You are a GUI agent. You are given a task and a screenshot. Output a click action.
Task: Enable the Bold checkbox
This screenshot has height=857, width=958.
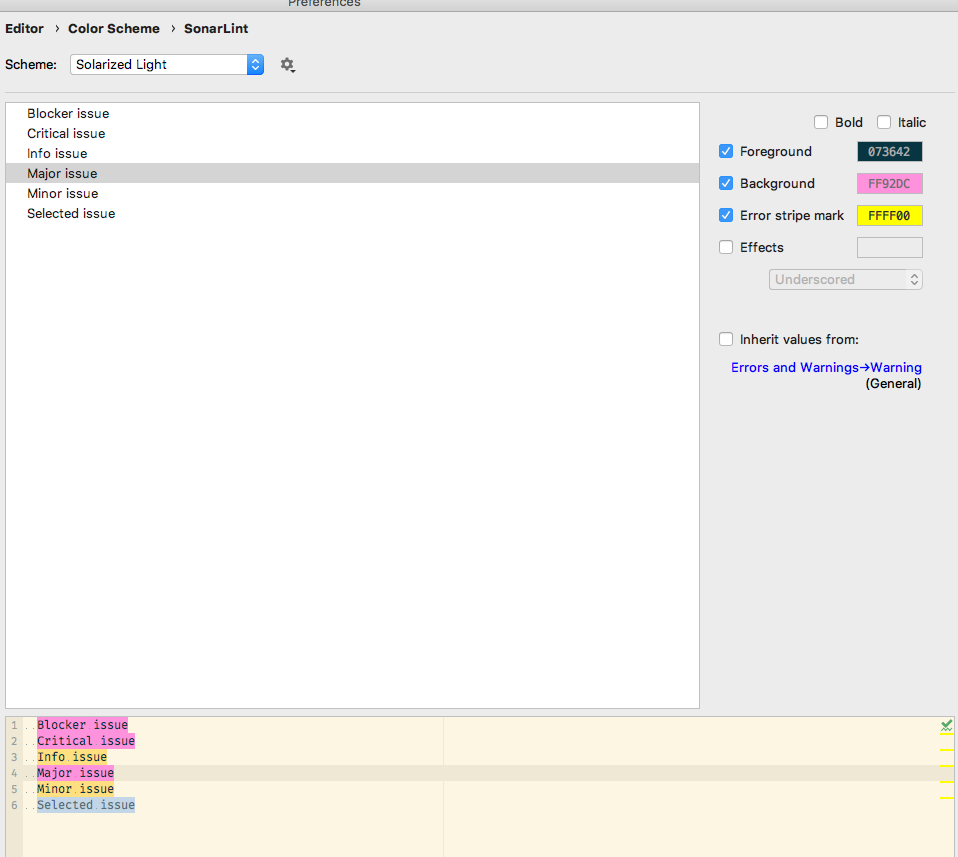[x=821, y=122]
